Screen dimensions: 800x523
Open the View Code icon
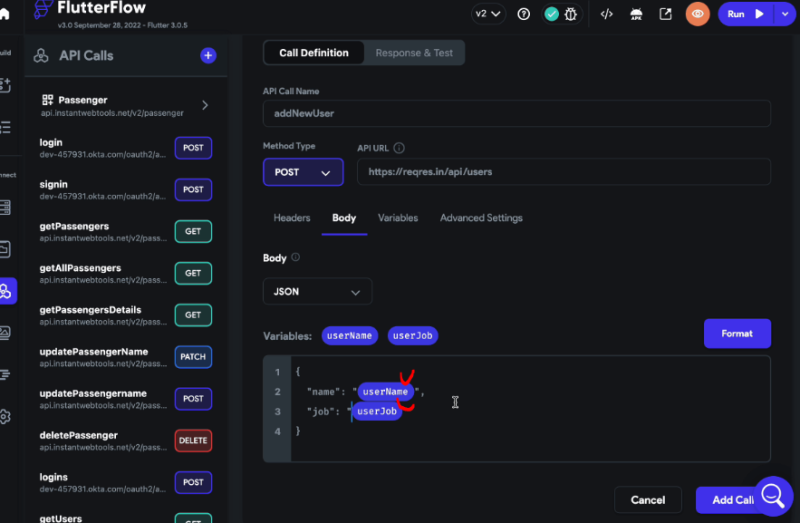[x=607, y=14]
